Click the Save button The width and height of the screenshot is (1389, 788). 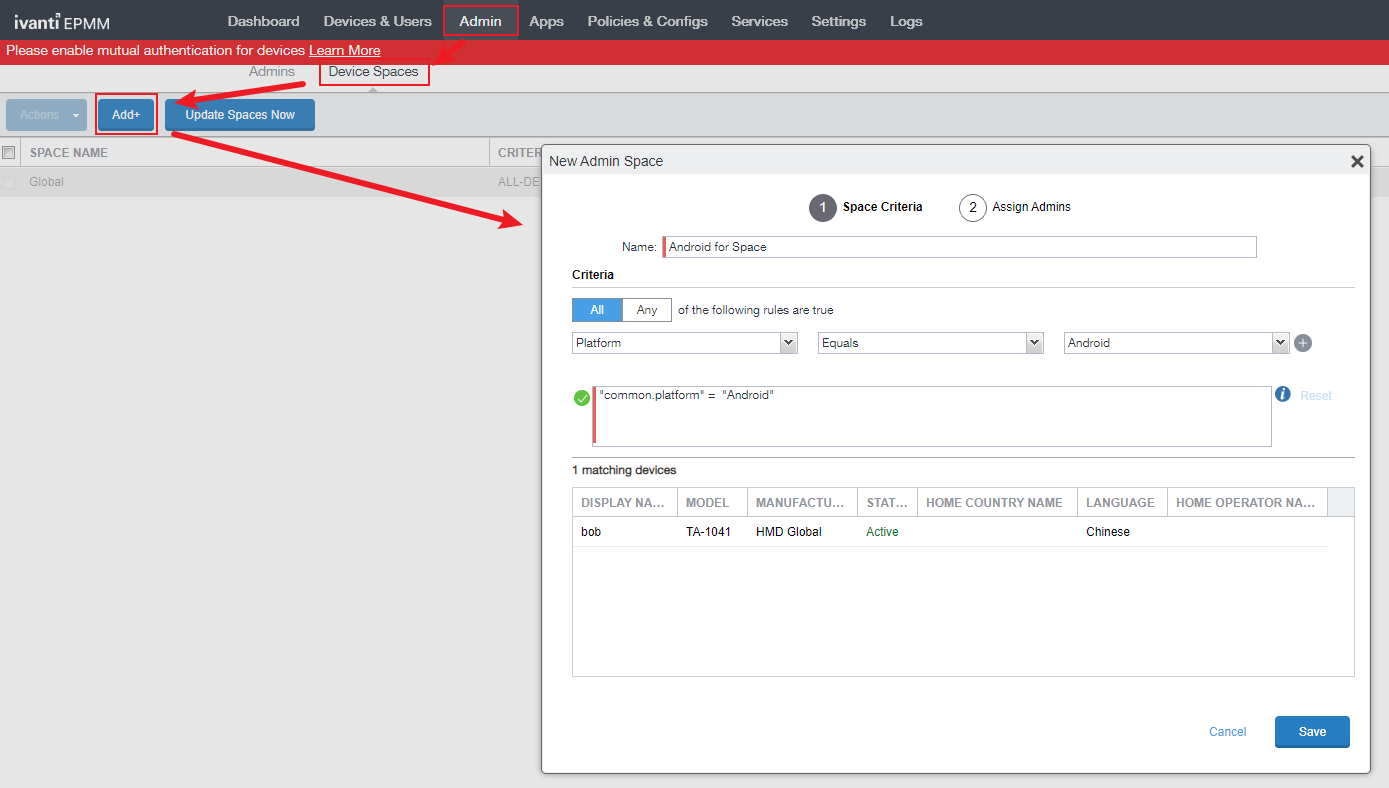(1312, 732)
